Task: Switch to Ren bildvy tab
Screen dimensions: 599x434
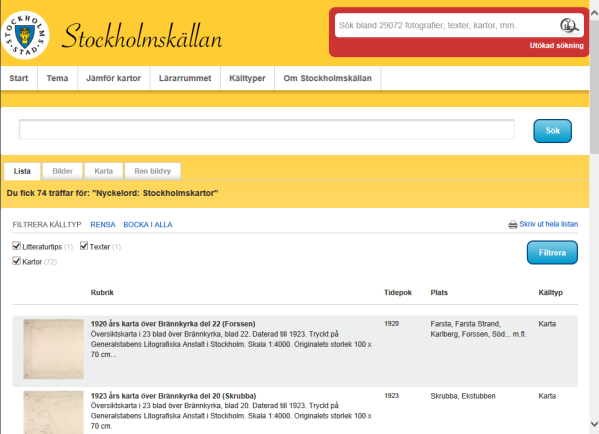Action: point(152,171)
